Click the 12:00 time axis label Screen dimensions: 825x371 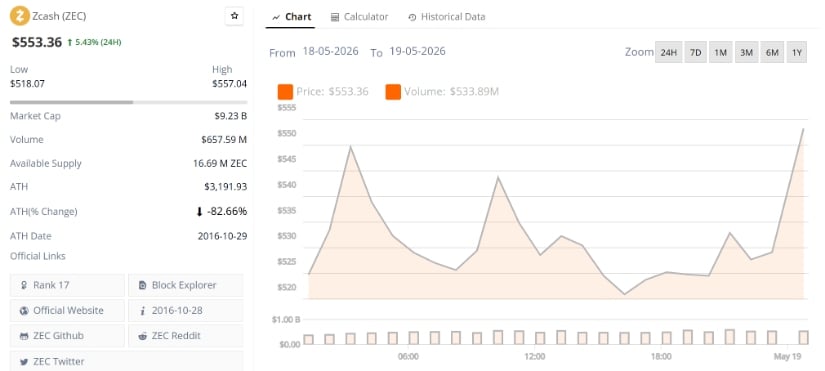[x=535, y=357]
